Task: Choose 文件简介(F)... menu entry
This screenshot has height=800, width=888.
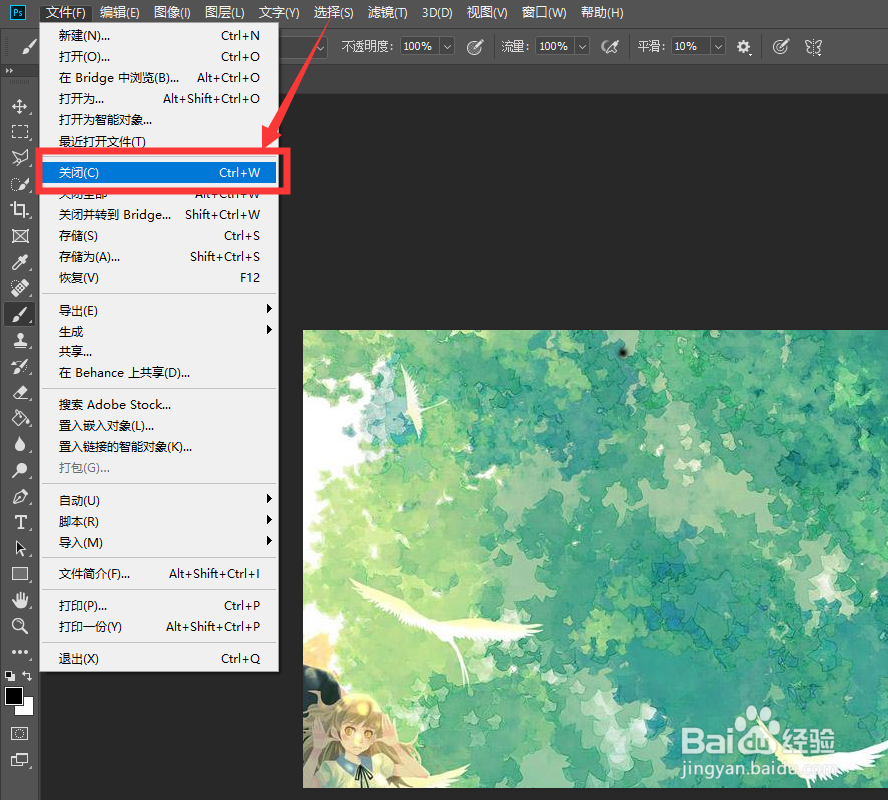Action: 159,574
